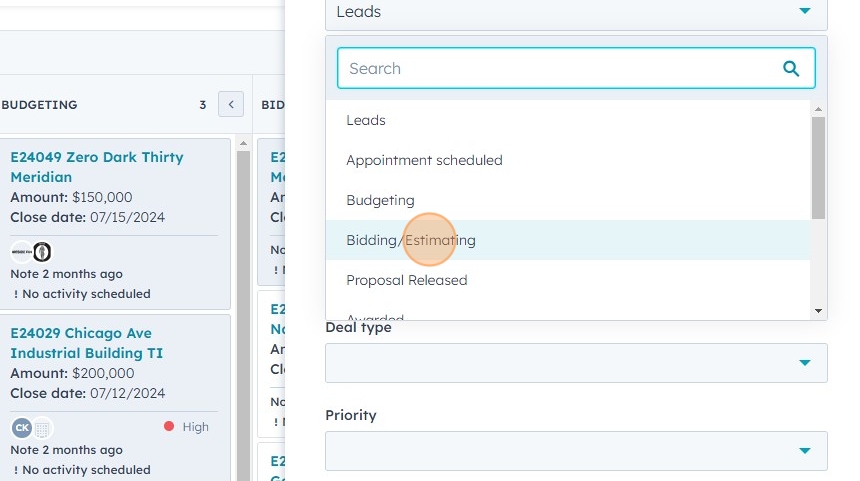
Task: Open E24049 Zero Dark Thirty Meridian deal
Action: 96,167
